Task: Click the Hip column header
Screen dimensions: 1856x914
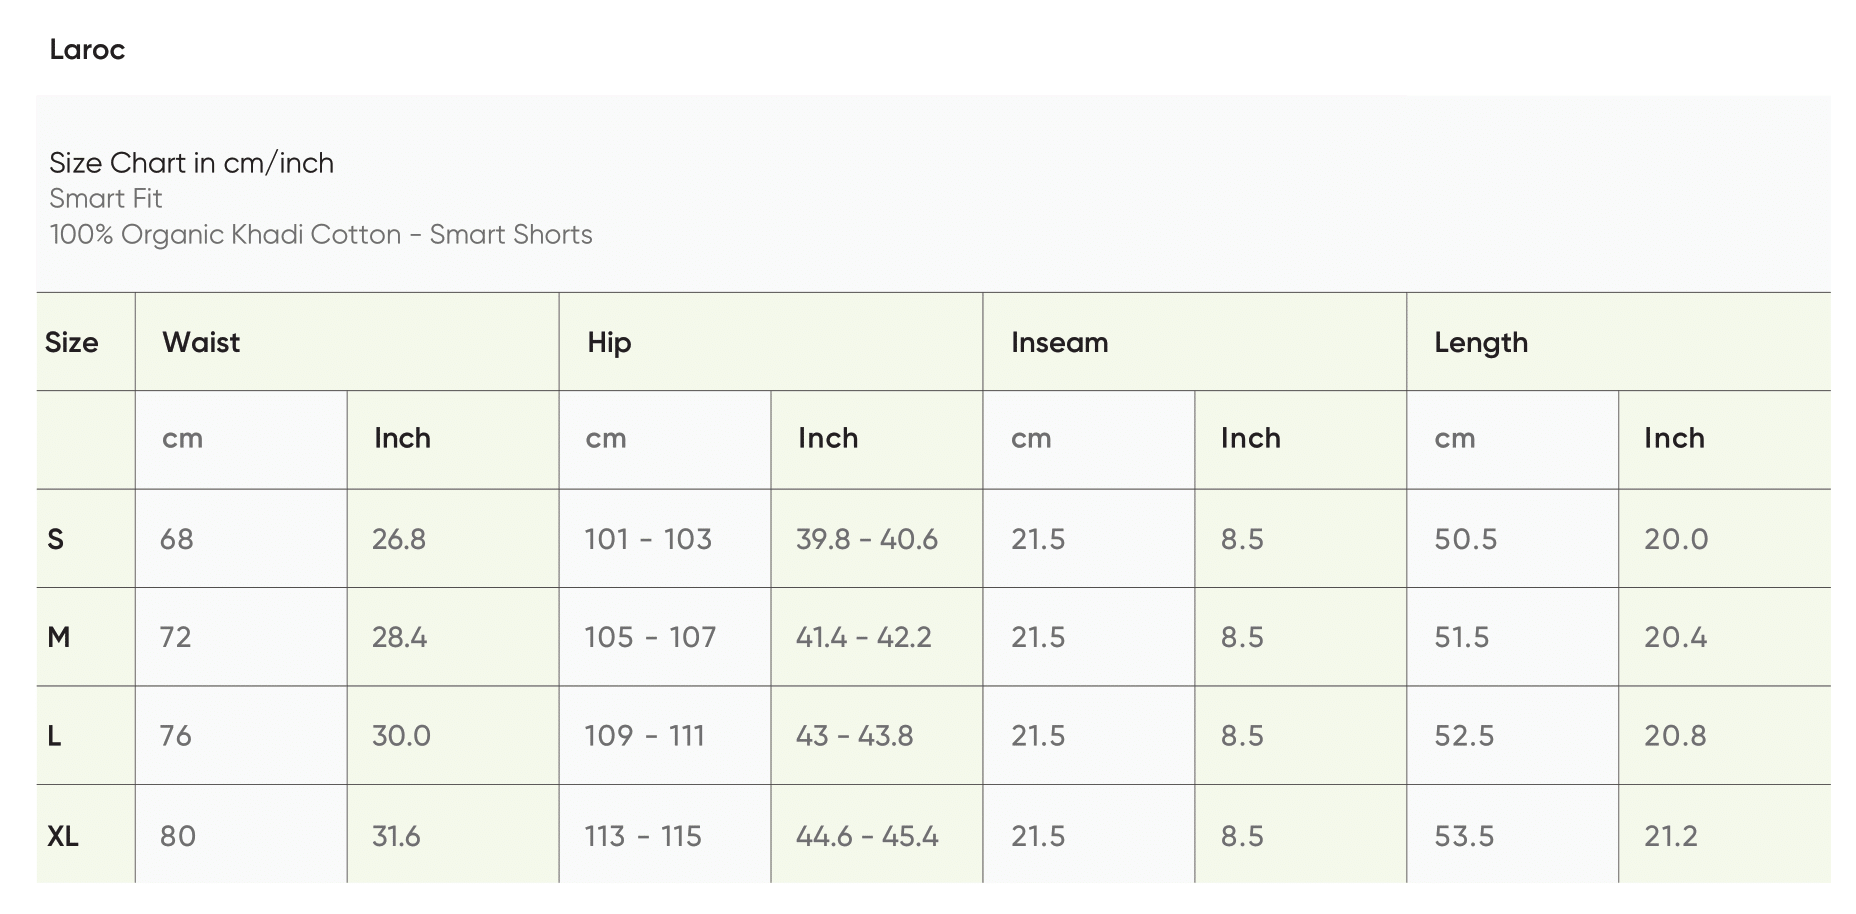Action: (x=609, y=343)
